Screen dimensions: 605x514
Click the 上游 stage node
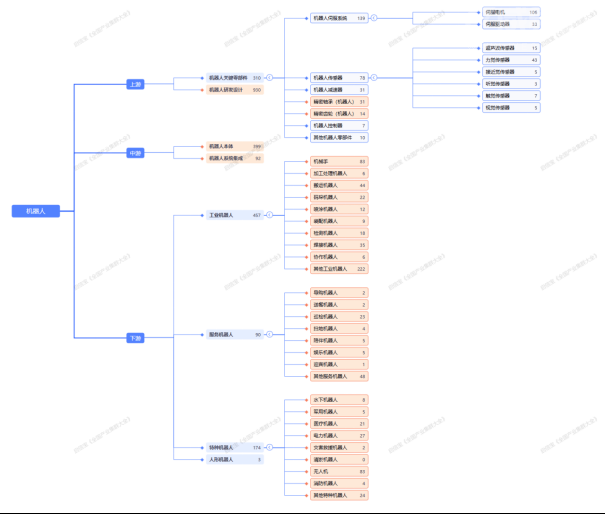point(136,84)
